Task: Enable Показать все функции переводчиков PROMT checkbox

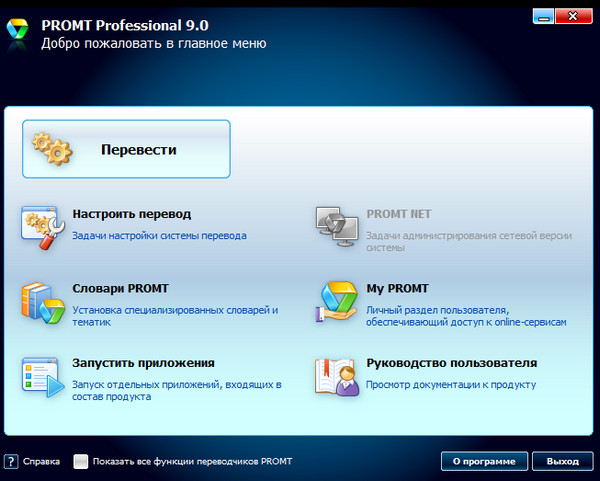Action: coord(80,461)
